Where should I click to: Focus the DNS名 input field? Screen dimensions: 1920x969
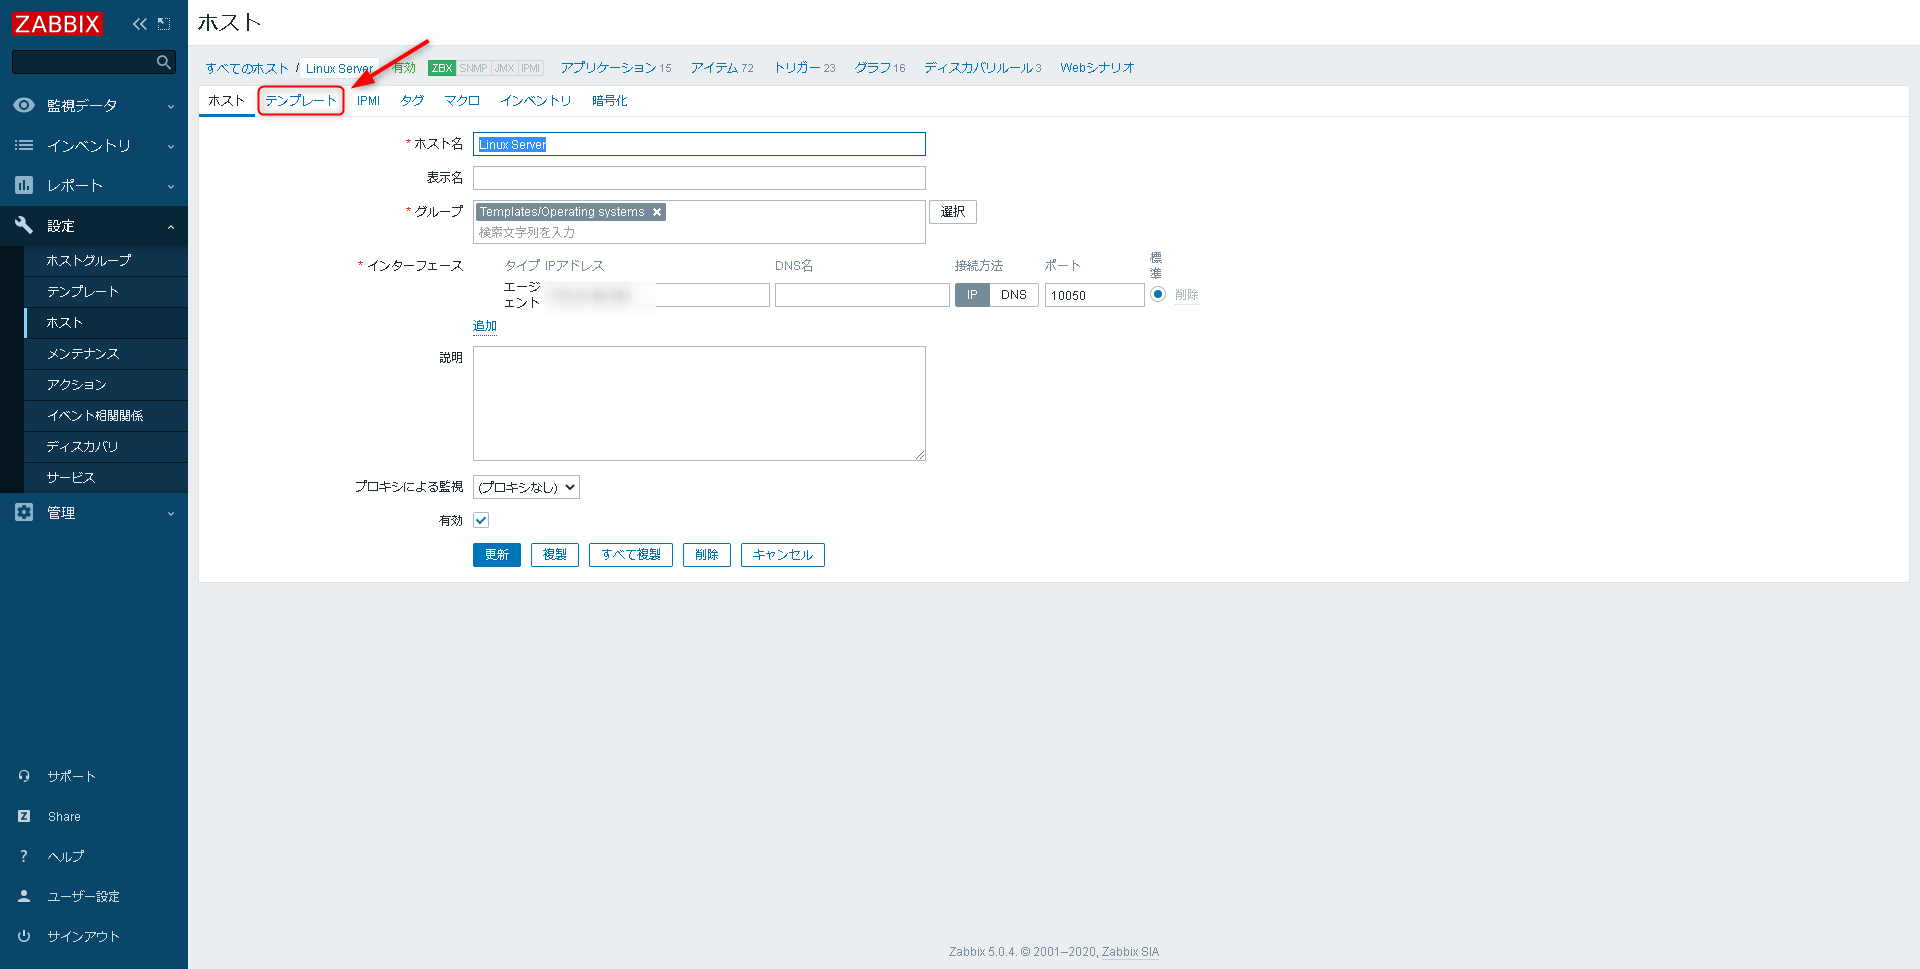(862, 295)
